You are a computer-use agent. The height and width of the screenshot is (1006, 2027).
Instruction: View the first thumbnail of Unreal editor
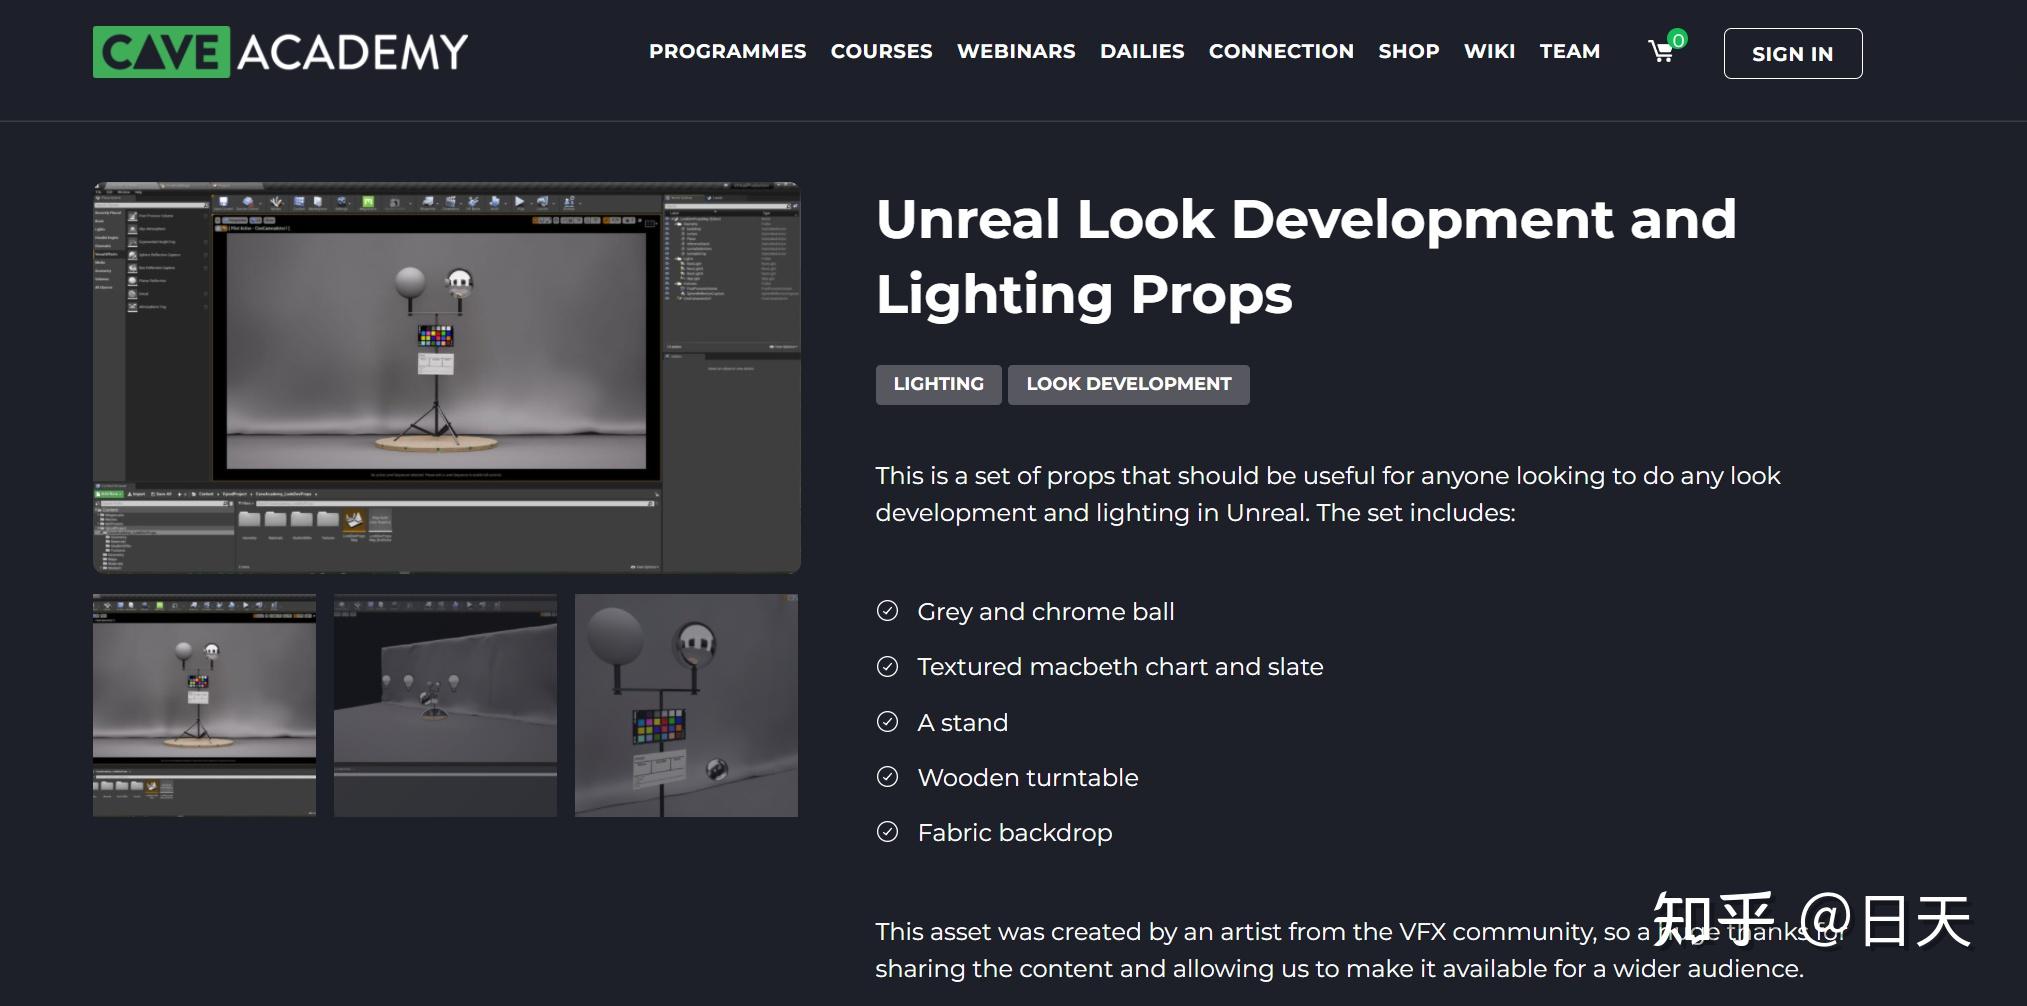(204, 705)
